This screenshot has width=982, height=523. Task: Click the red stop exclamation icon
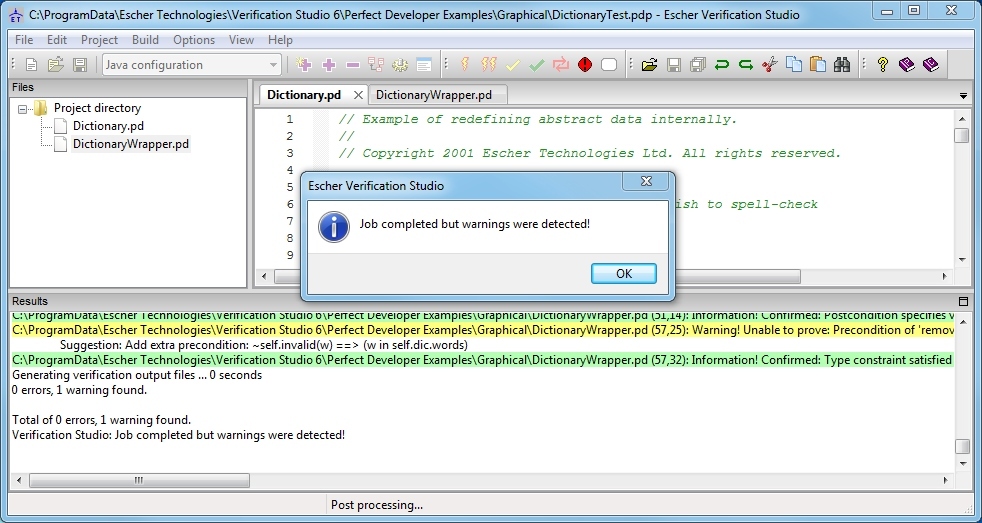[585, 65]
